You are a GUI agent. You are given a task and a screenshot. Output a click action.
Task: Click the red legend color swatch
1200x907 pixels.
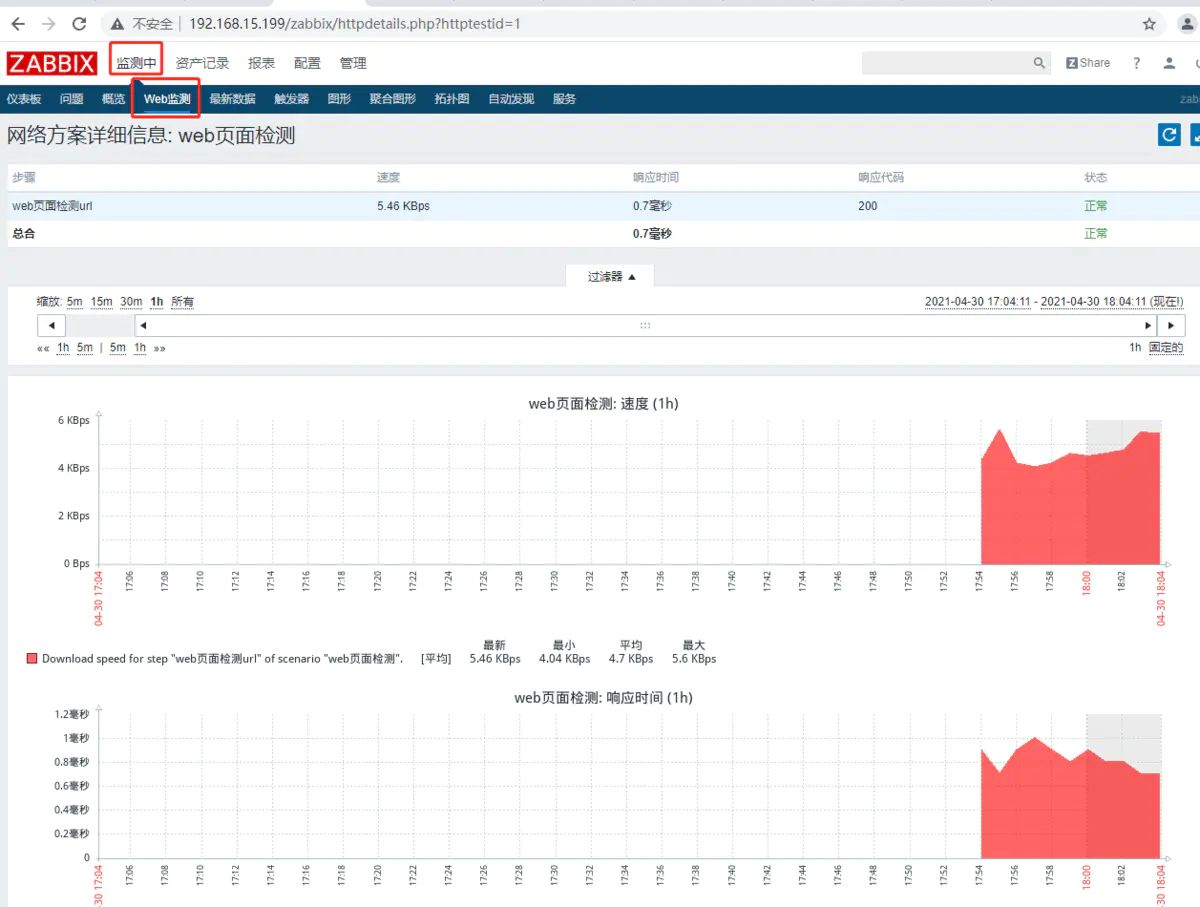click(x=32, y=659)
